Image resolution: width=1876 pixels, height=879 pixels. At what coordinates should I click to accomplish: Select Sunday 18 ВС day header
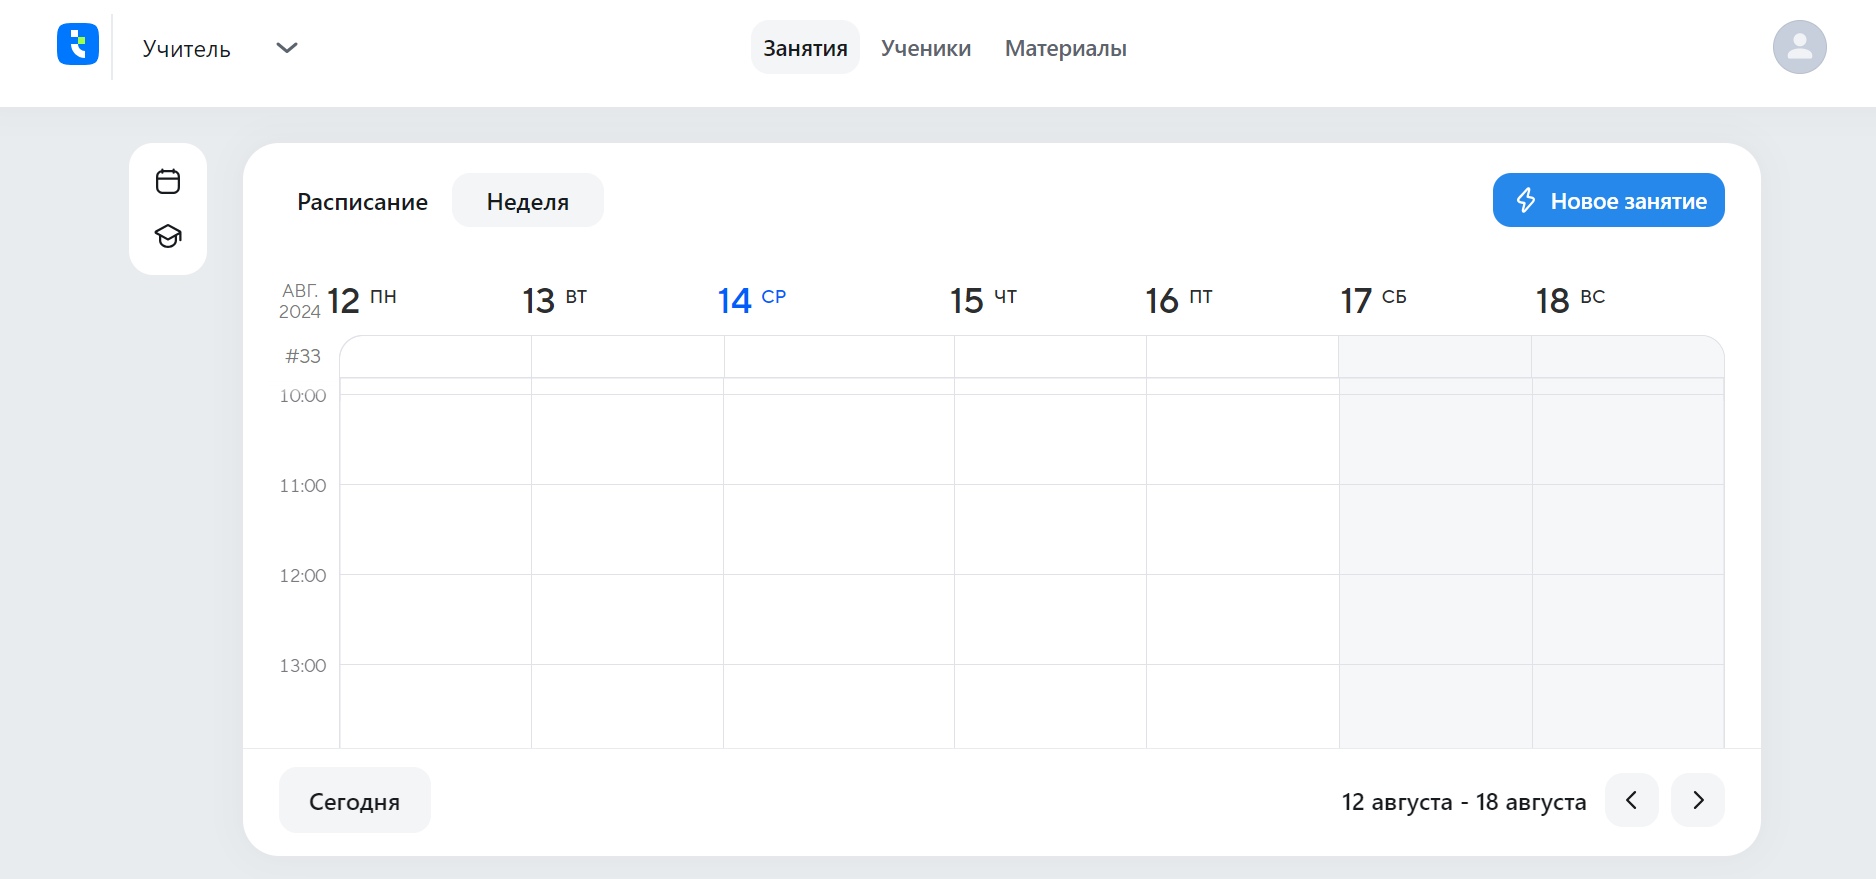pyautogui.click(x=1570, y=300)
